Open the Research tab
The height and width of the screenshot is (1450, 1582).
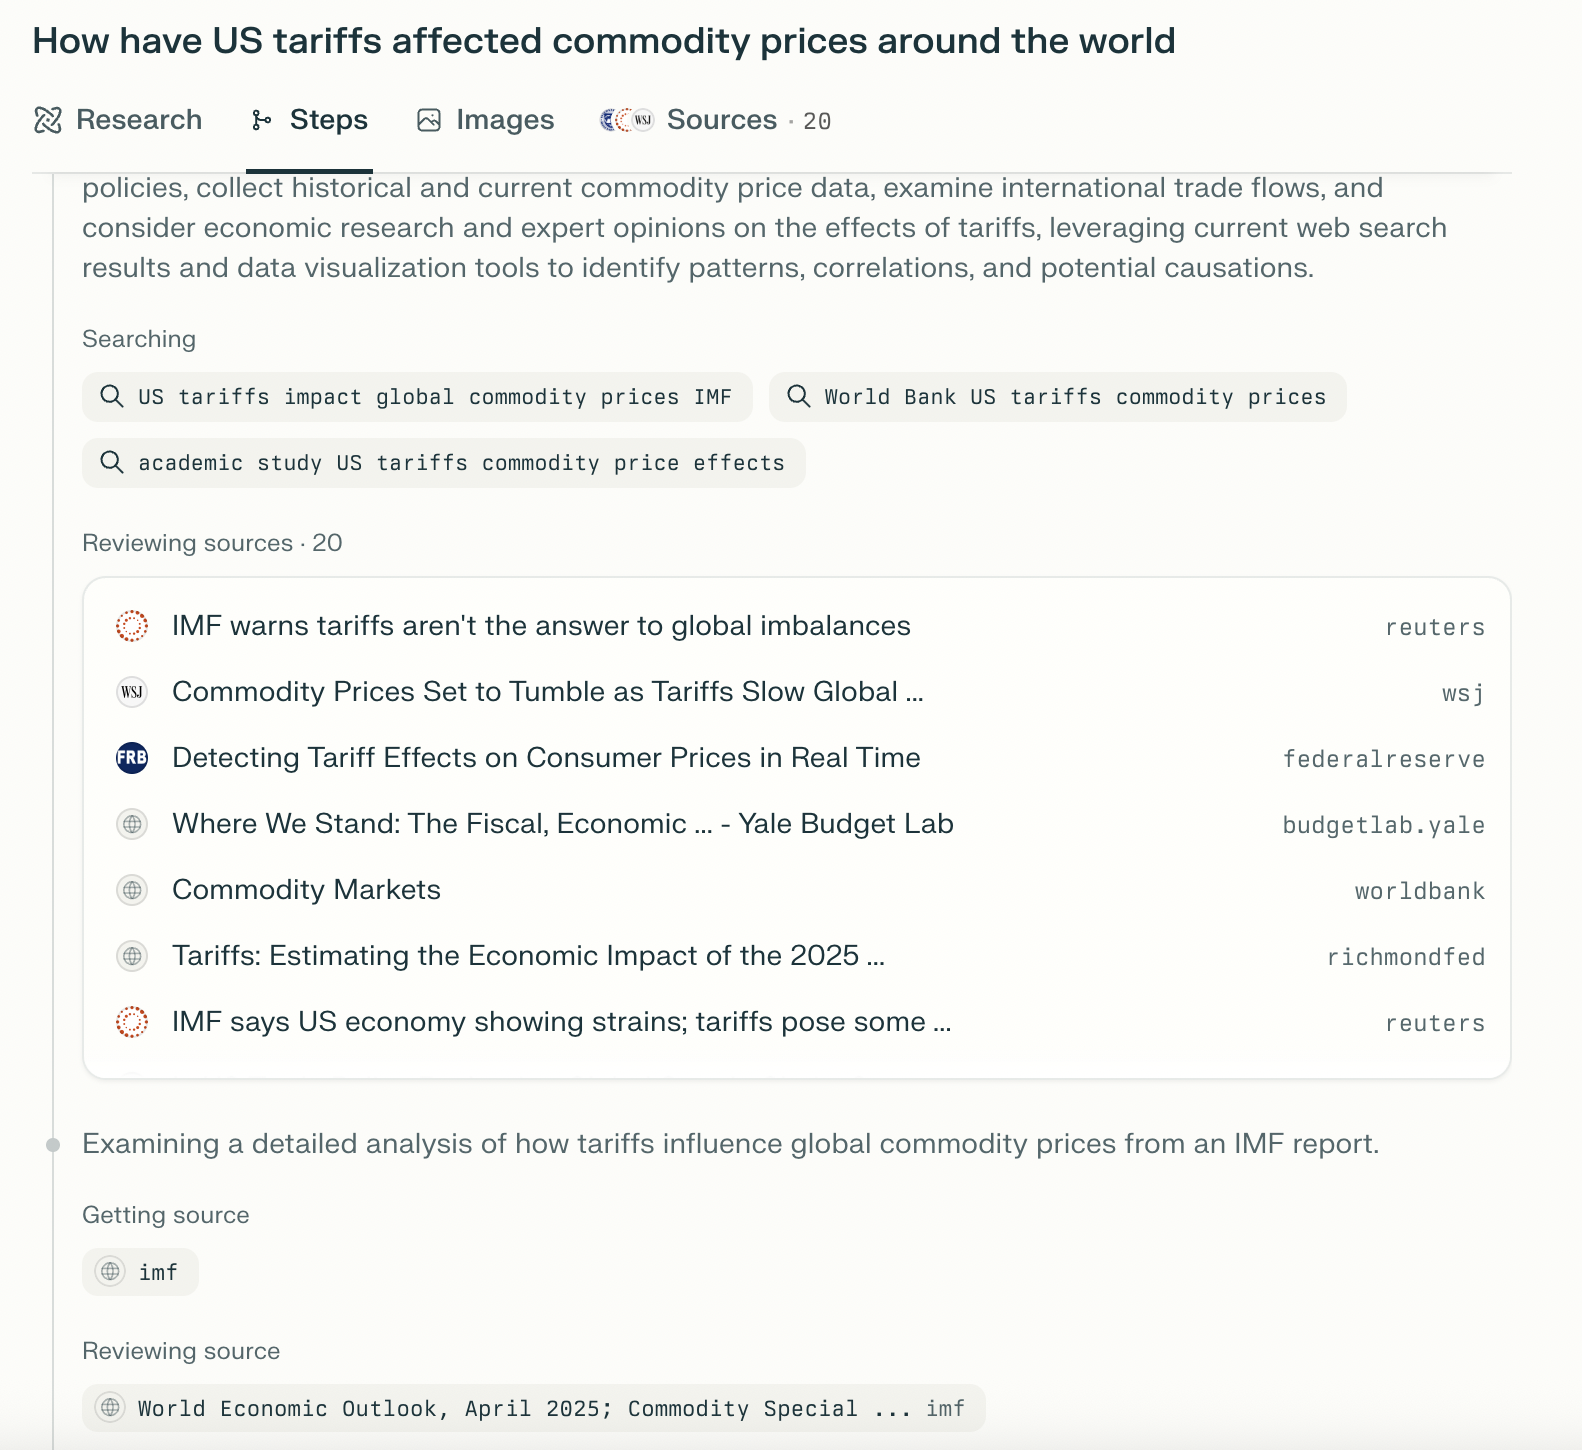tap(138, 120)
